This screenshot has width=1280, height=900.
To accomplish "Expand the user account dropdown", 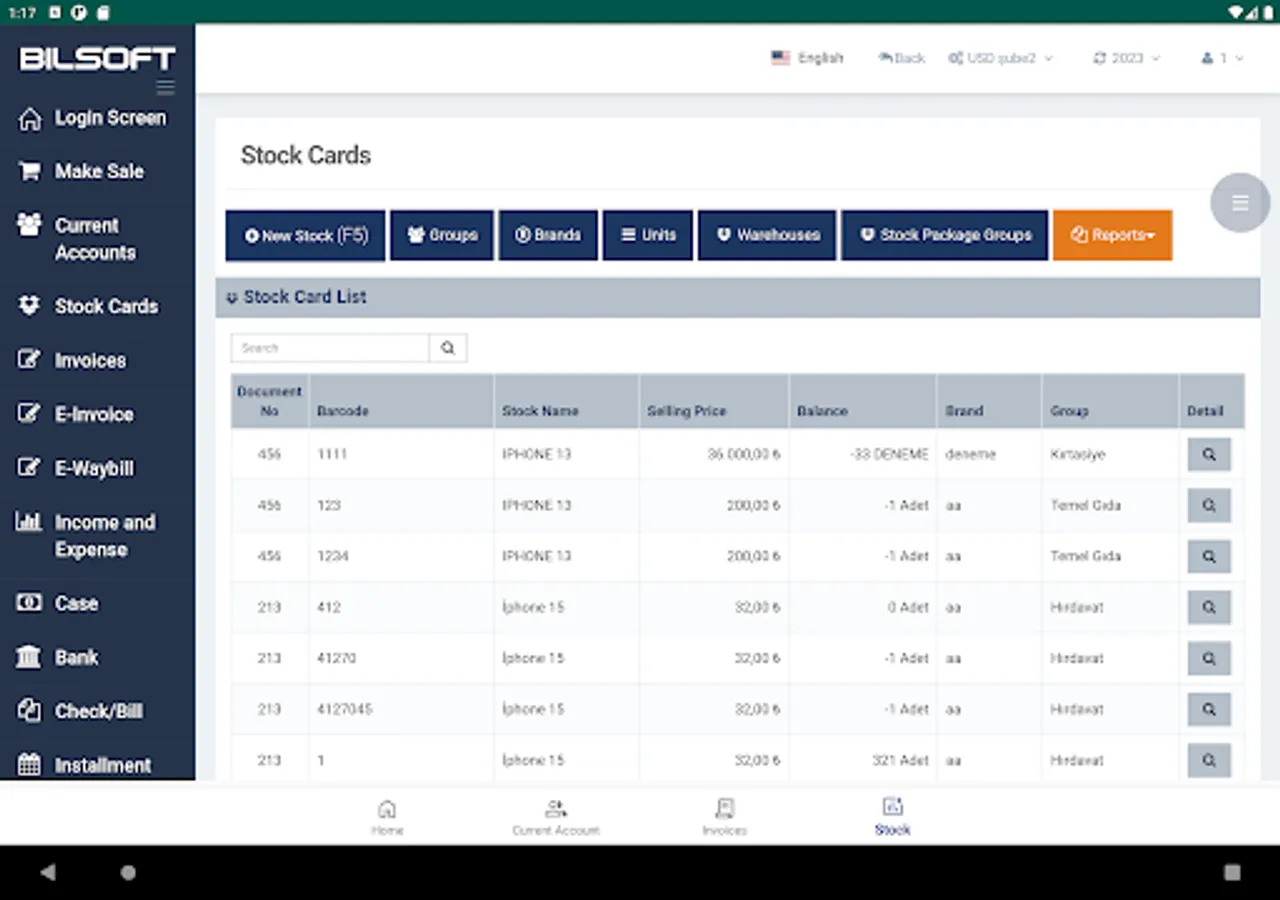I will (1220, 58).
